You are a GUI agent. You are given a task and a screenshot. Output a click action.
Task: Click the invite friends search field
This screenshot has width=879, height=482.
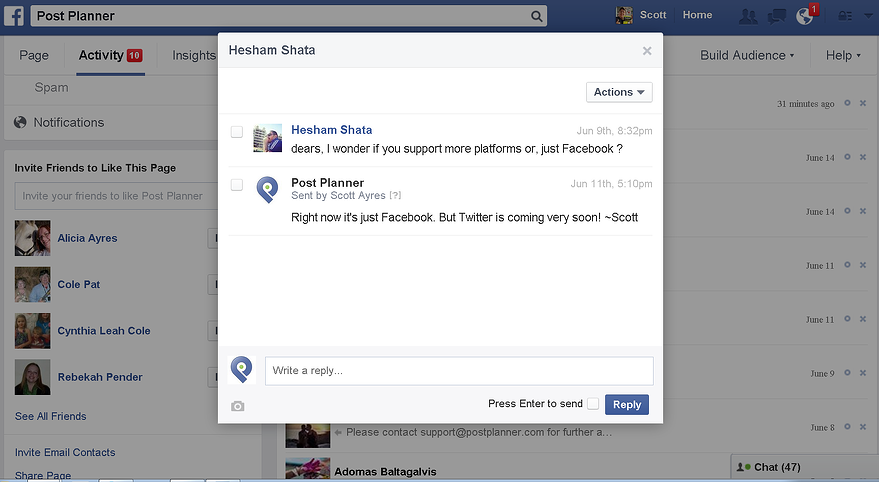[116, 196]
